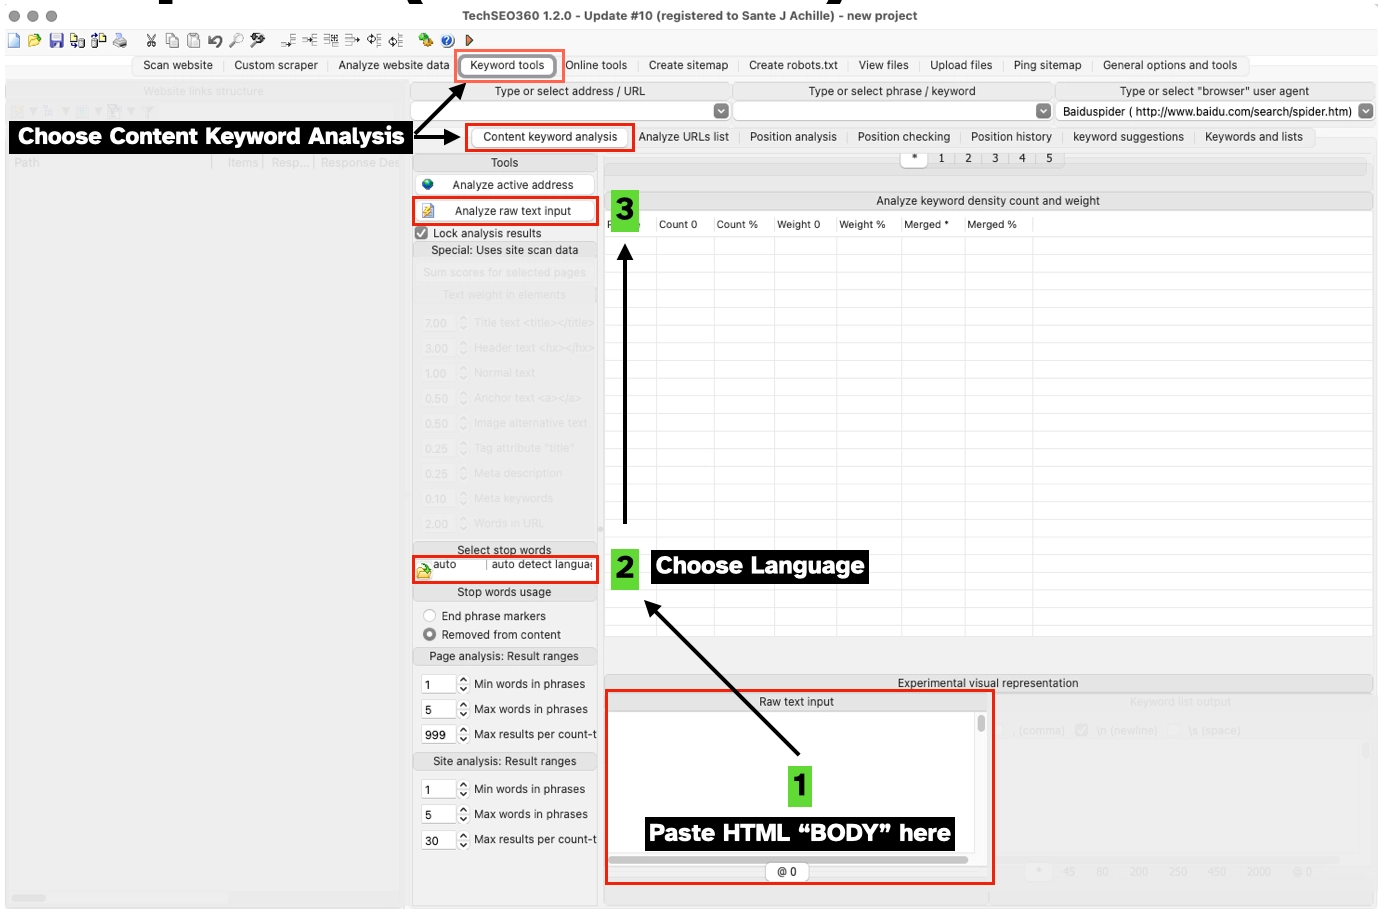Viewport: 1379px width, 909px height.
Task: Click the @ 0 button below raw text input
Action: [787, 872]
